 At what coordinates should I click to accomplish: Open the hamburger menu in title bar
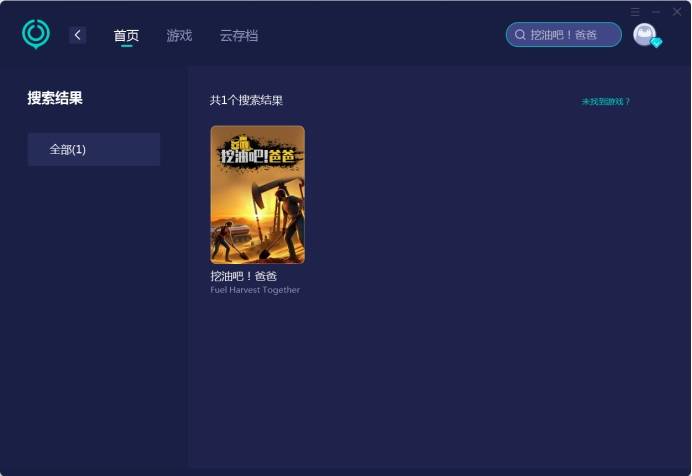click(635, 12)
